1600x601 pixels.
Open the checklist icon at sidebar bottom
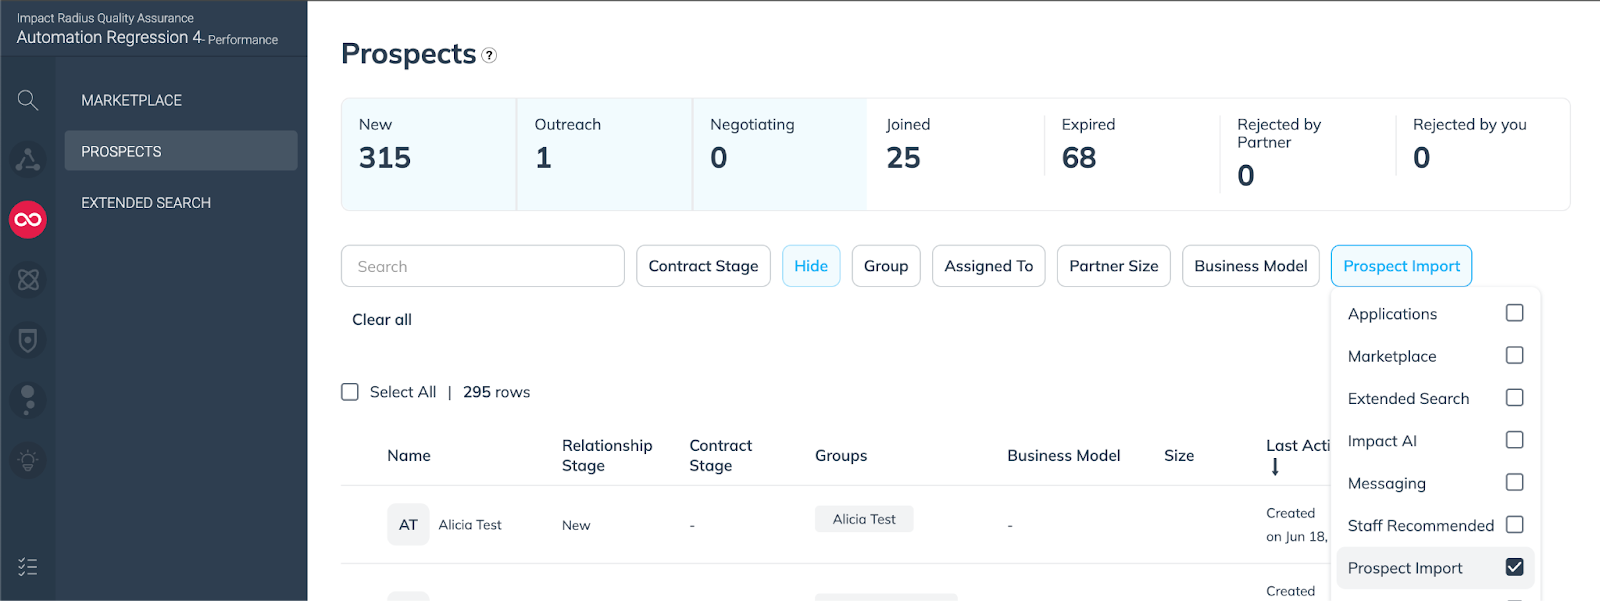28,567
